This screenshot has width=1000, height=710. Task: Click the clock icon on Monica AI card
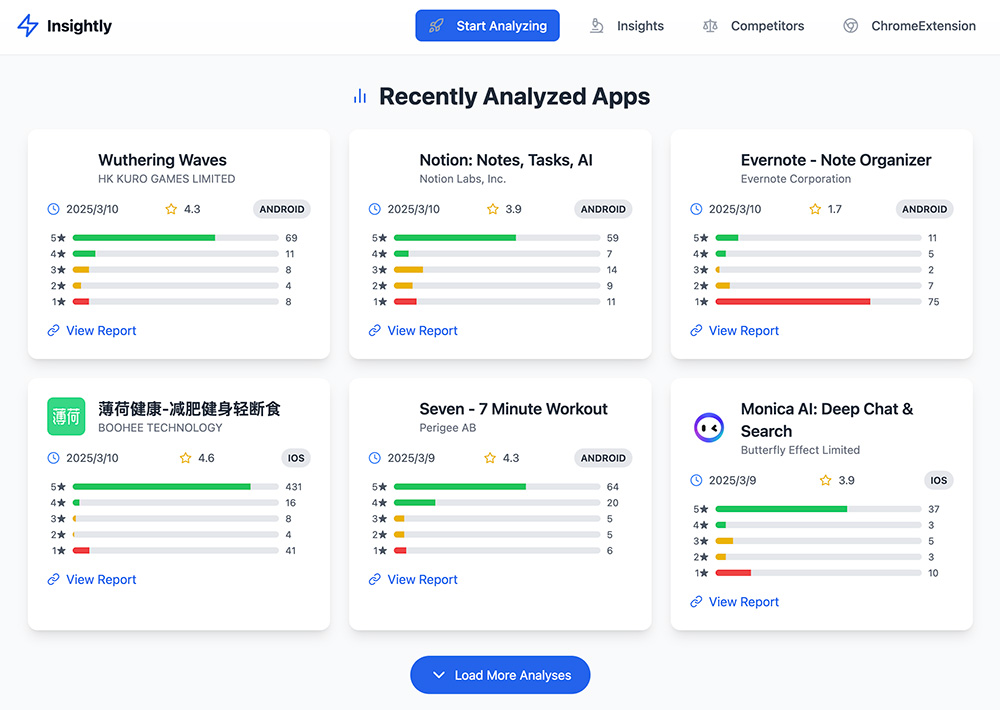[x=696, y=480]
